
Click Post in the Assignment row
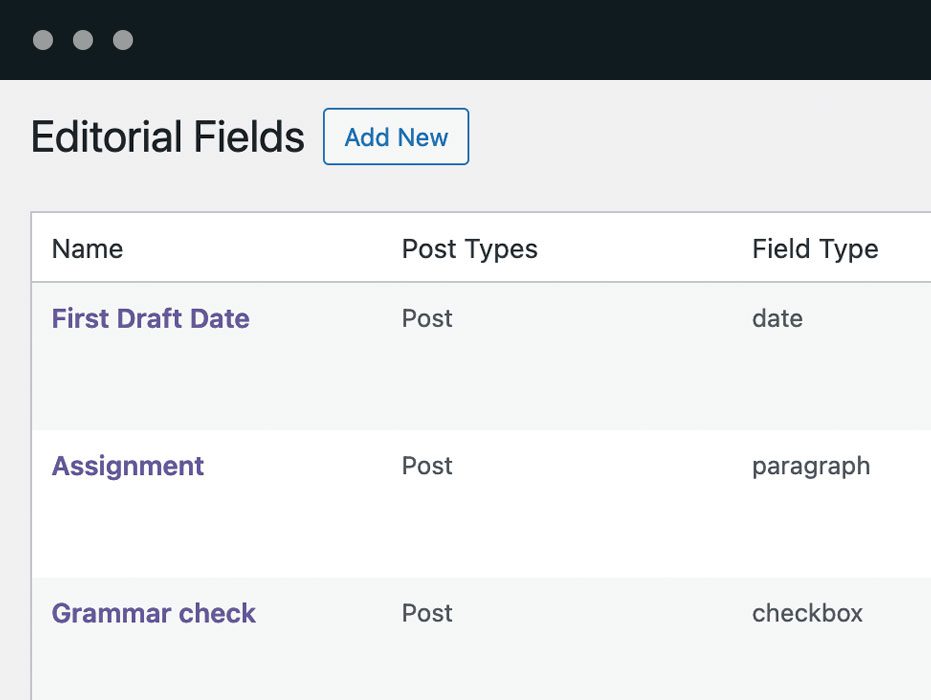427,466
